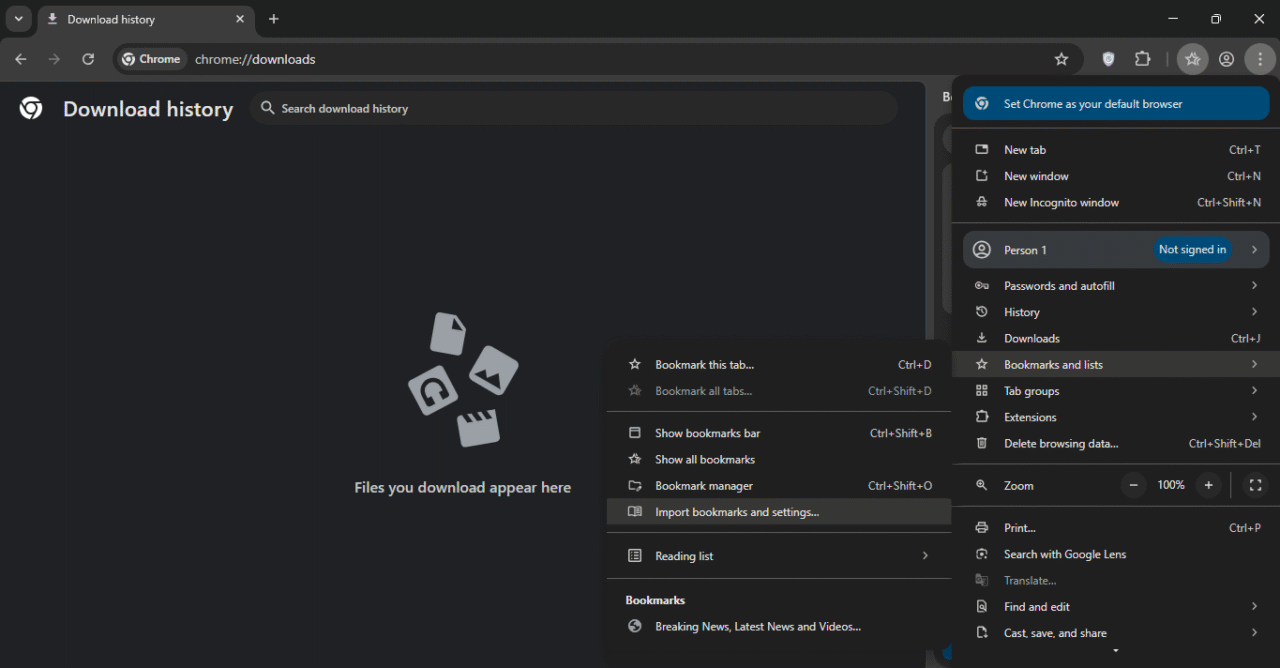Expand Tab groups submenu

tap(1116, 391)
